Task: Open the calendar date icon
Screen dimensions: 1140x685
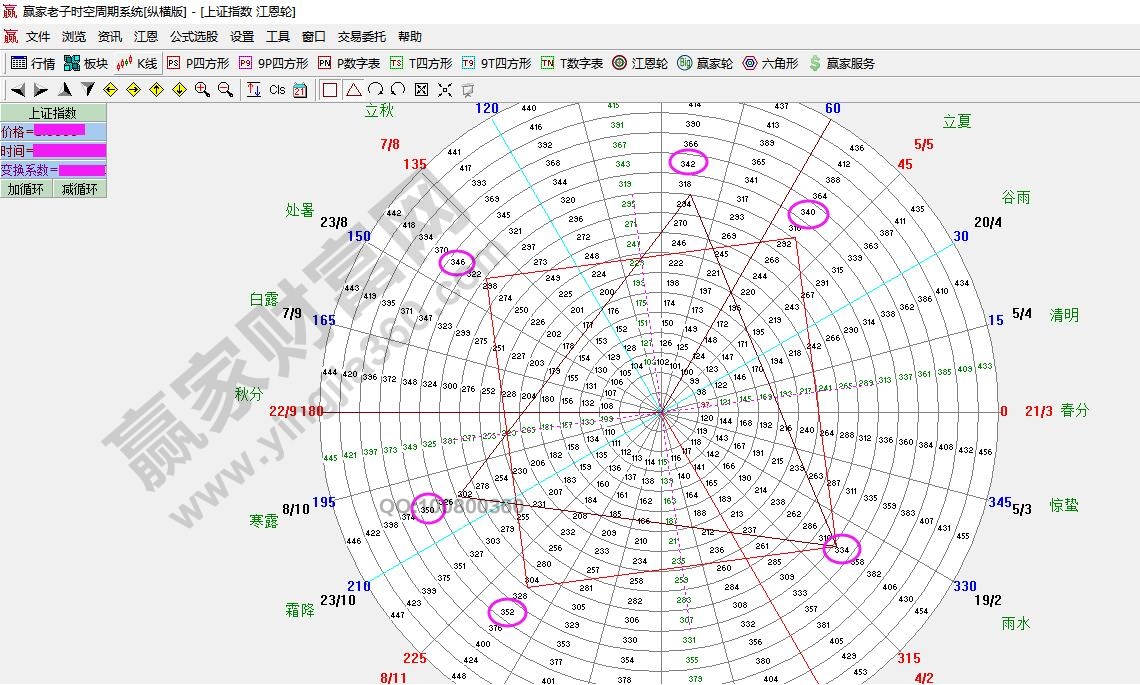Action: click(300, 89)
